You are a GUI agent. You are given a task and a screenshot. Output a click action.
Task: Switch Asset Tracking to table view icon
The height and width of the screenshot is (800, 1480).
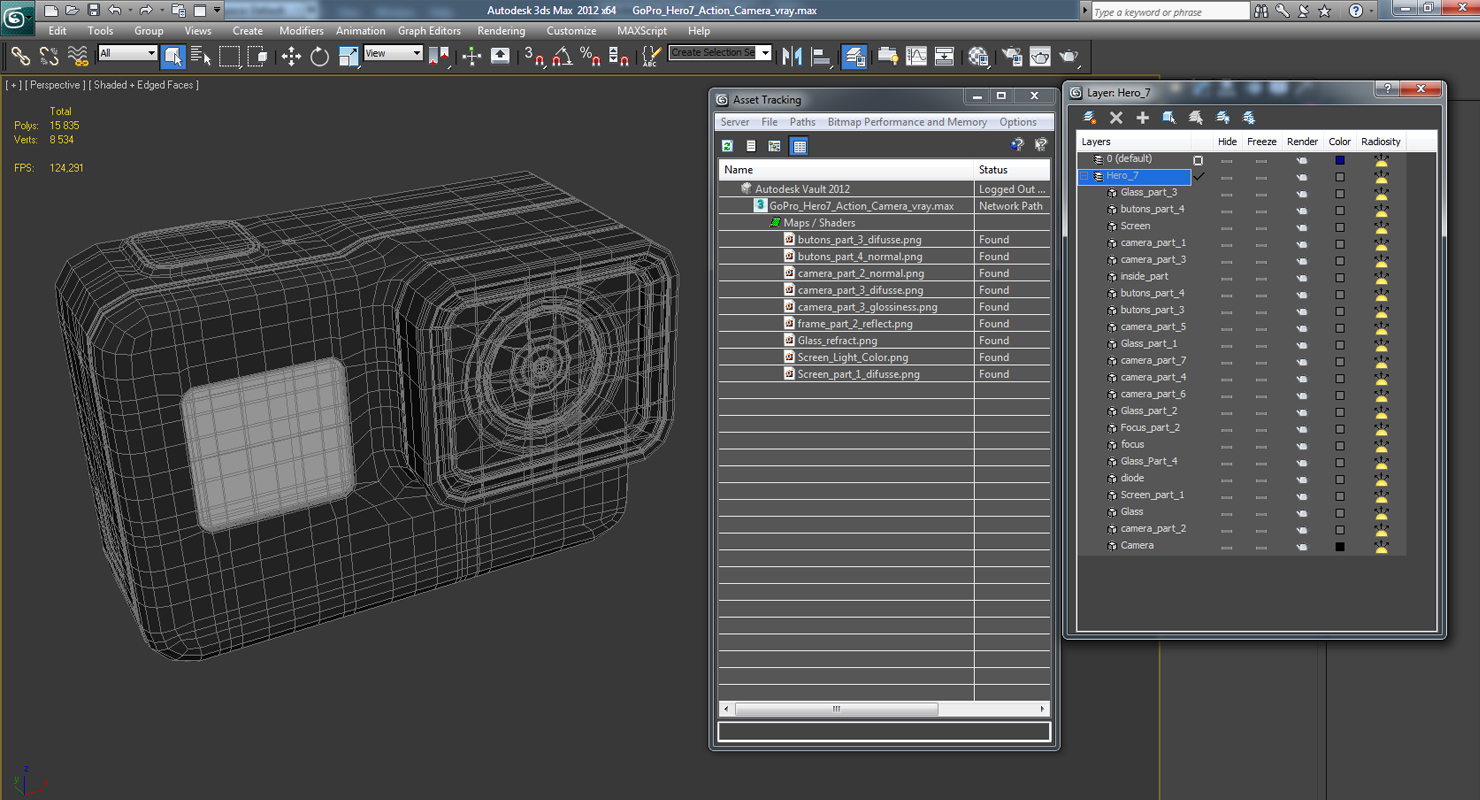(799, 146)
